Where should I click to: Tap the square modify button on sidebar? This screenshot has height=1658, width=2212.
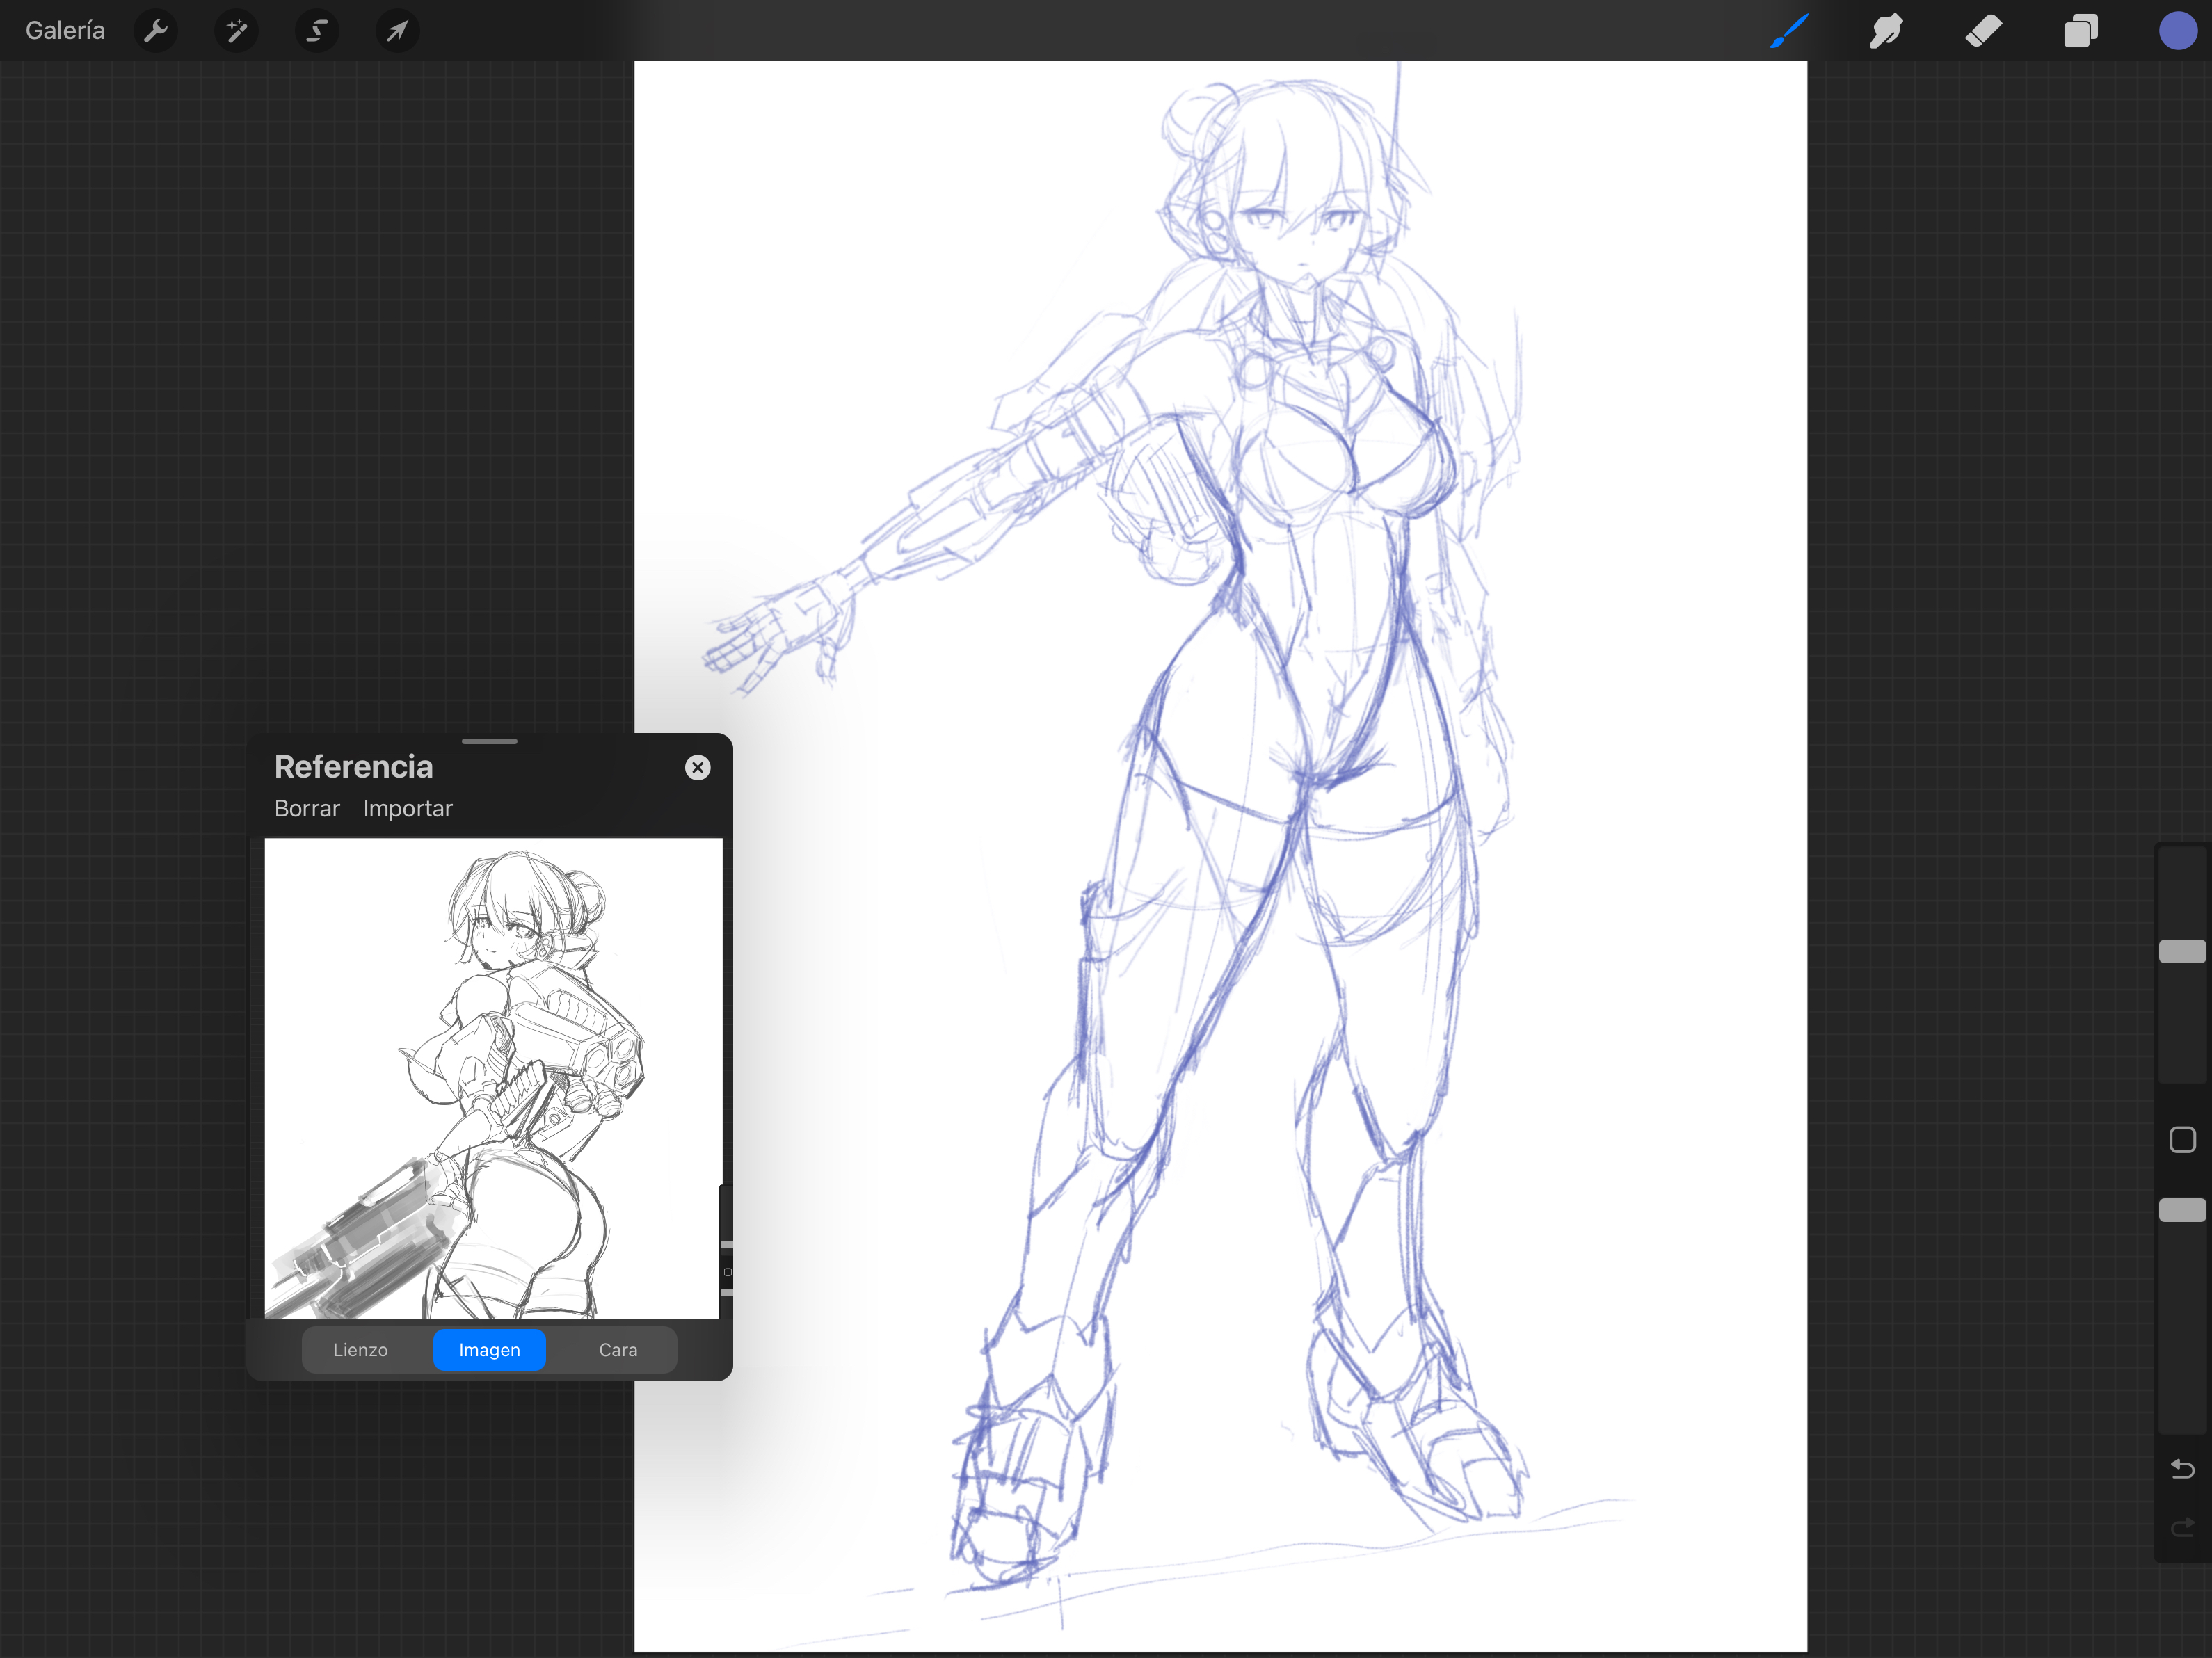click(x=2182, y=1140)
